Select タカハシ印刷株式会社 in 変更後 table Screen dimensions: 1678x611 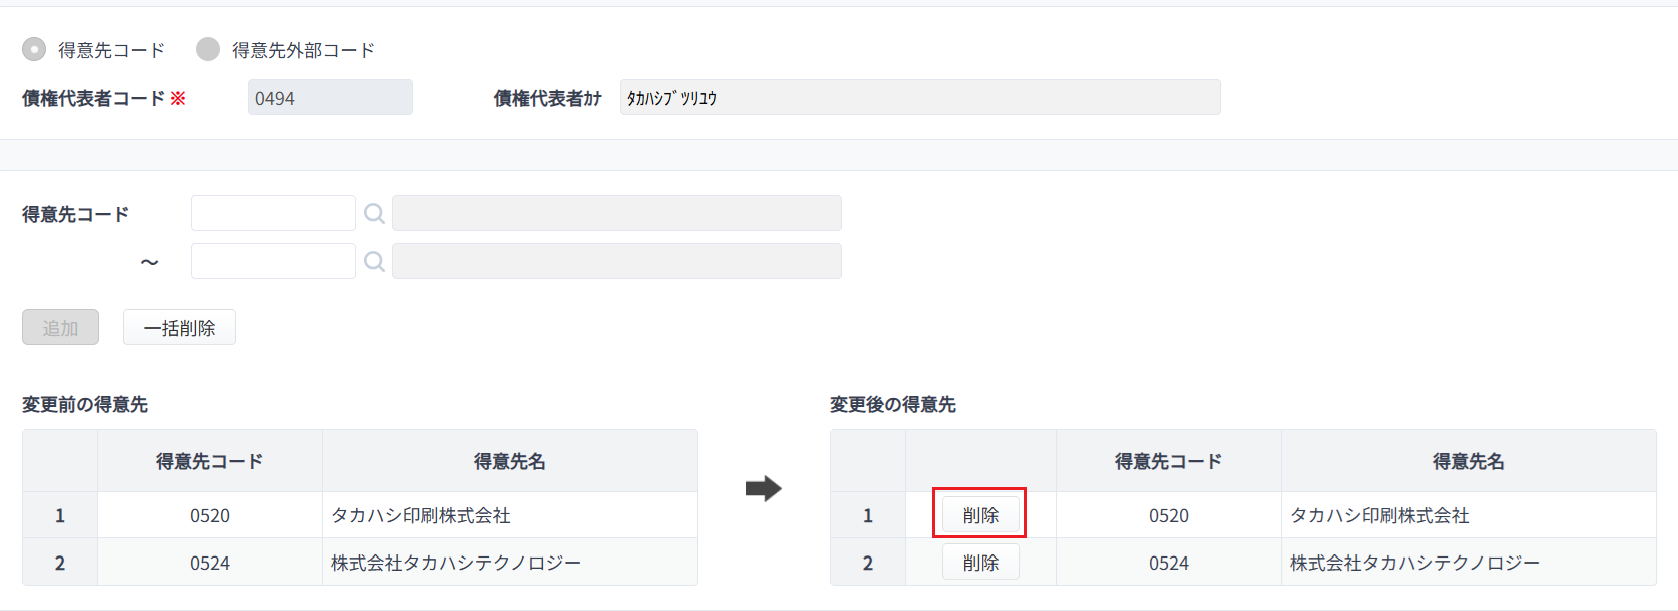1380,515
